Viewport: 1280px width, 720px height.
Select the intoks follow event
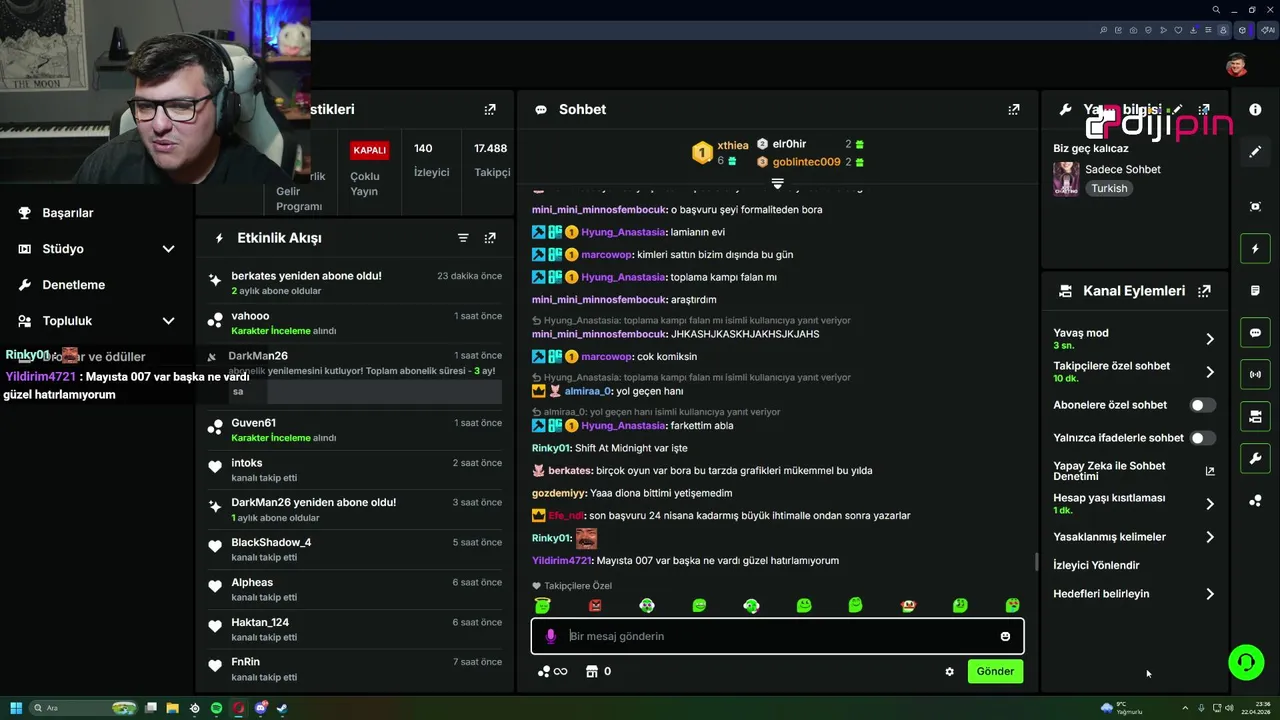coord(354,470)
